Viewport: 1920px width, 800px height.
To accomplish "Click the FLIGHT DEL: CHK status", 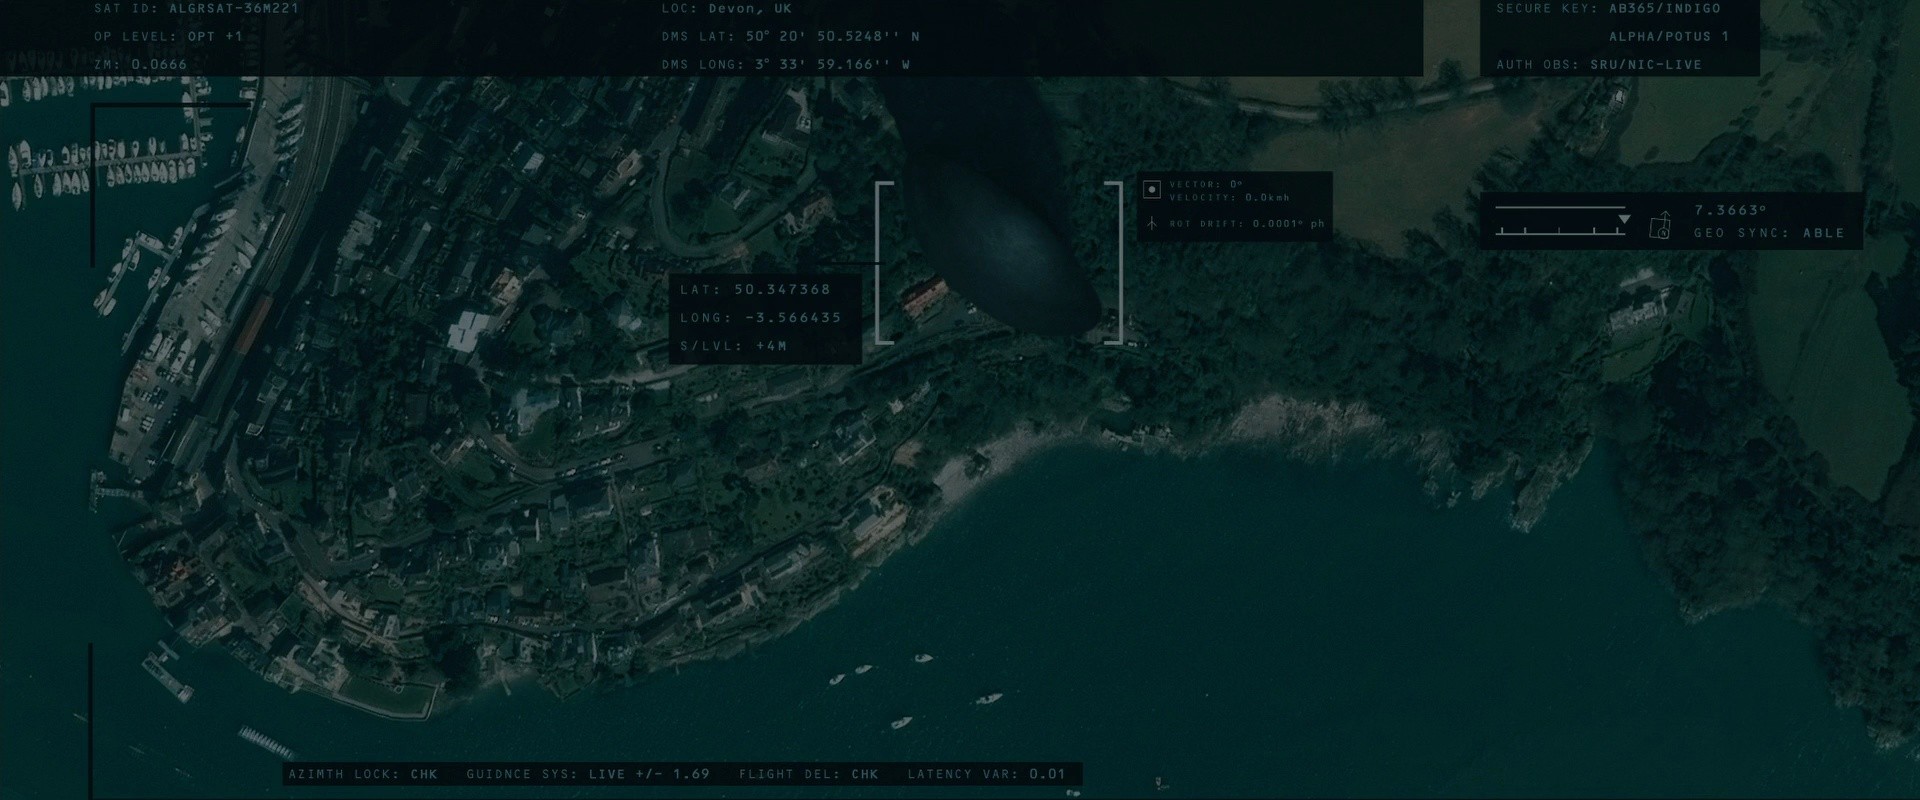I will click(x=809, y=774).
